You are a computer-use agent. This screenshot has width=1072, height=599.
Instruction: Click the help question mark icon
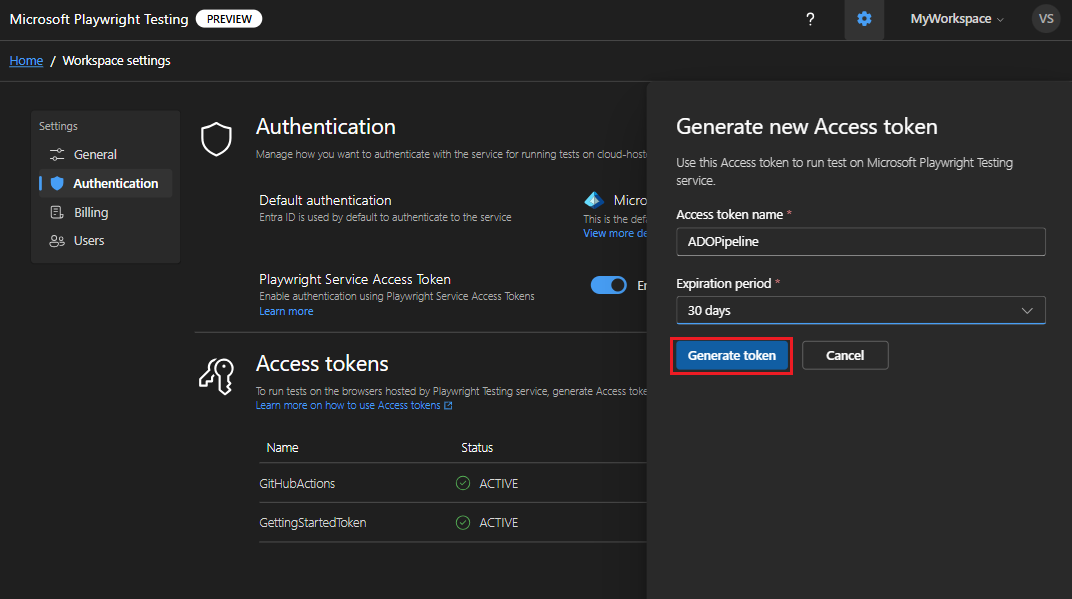pos(810,19)
